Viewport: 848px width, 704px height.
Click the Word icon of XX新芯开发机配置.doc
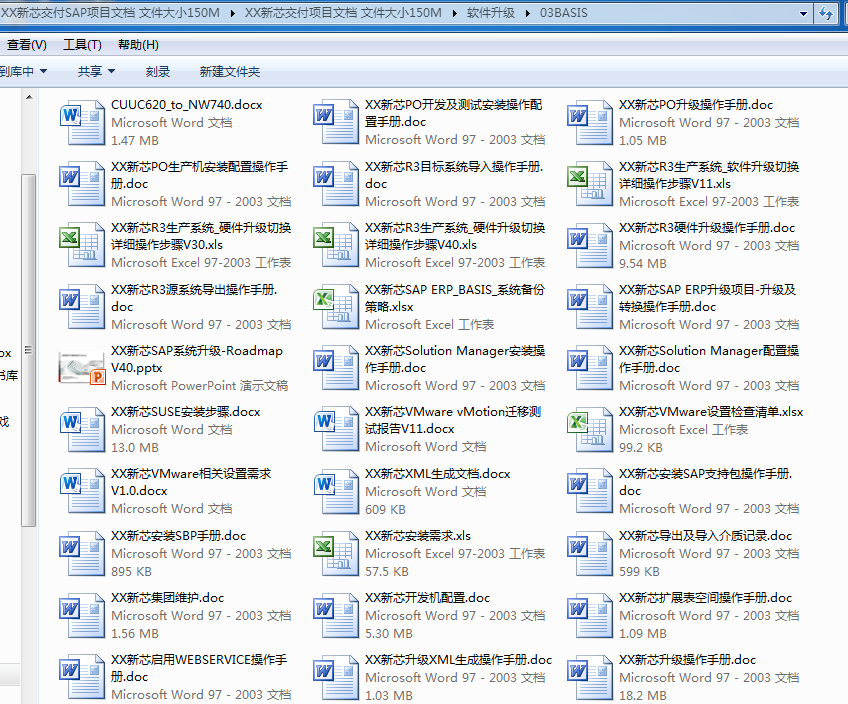[336, 615]
